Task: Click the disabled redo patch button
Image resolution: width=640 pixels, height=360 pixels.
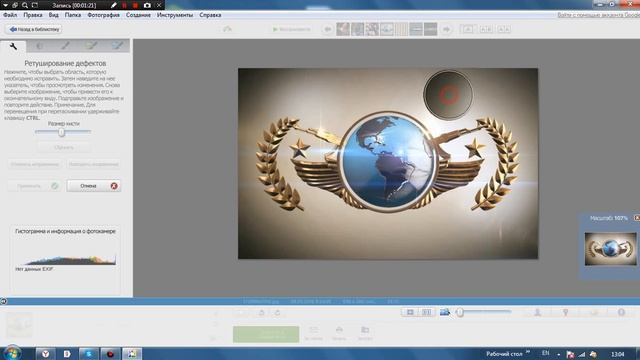Action: [x=93, y=164]
